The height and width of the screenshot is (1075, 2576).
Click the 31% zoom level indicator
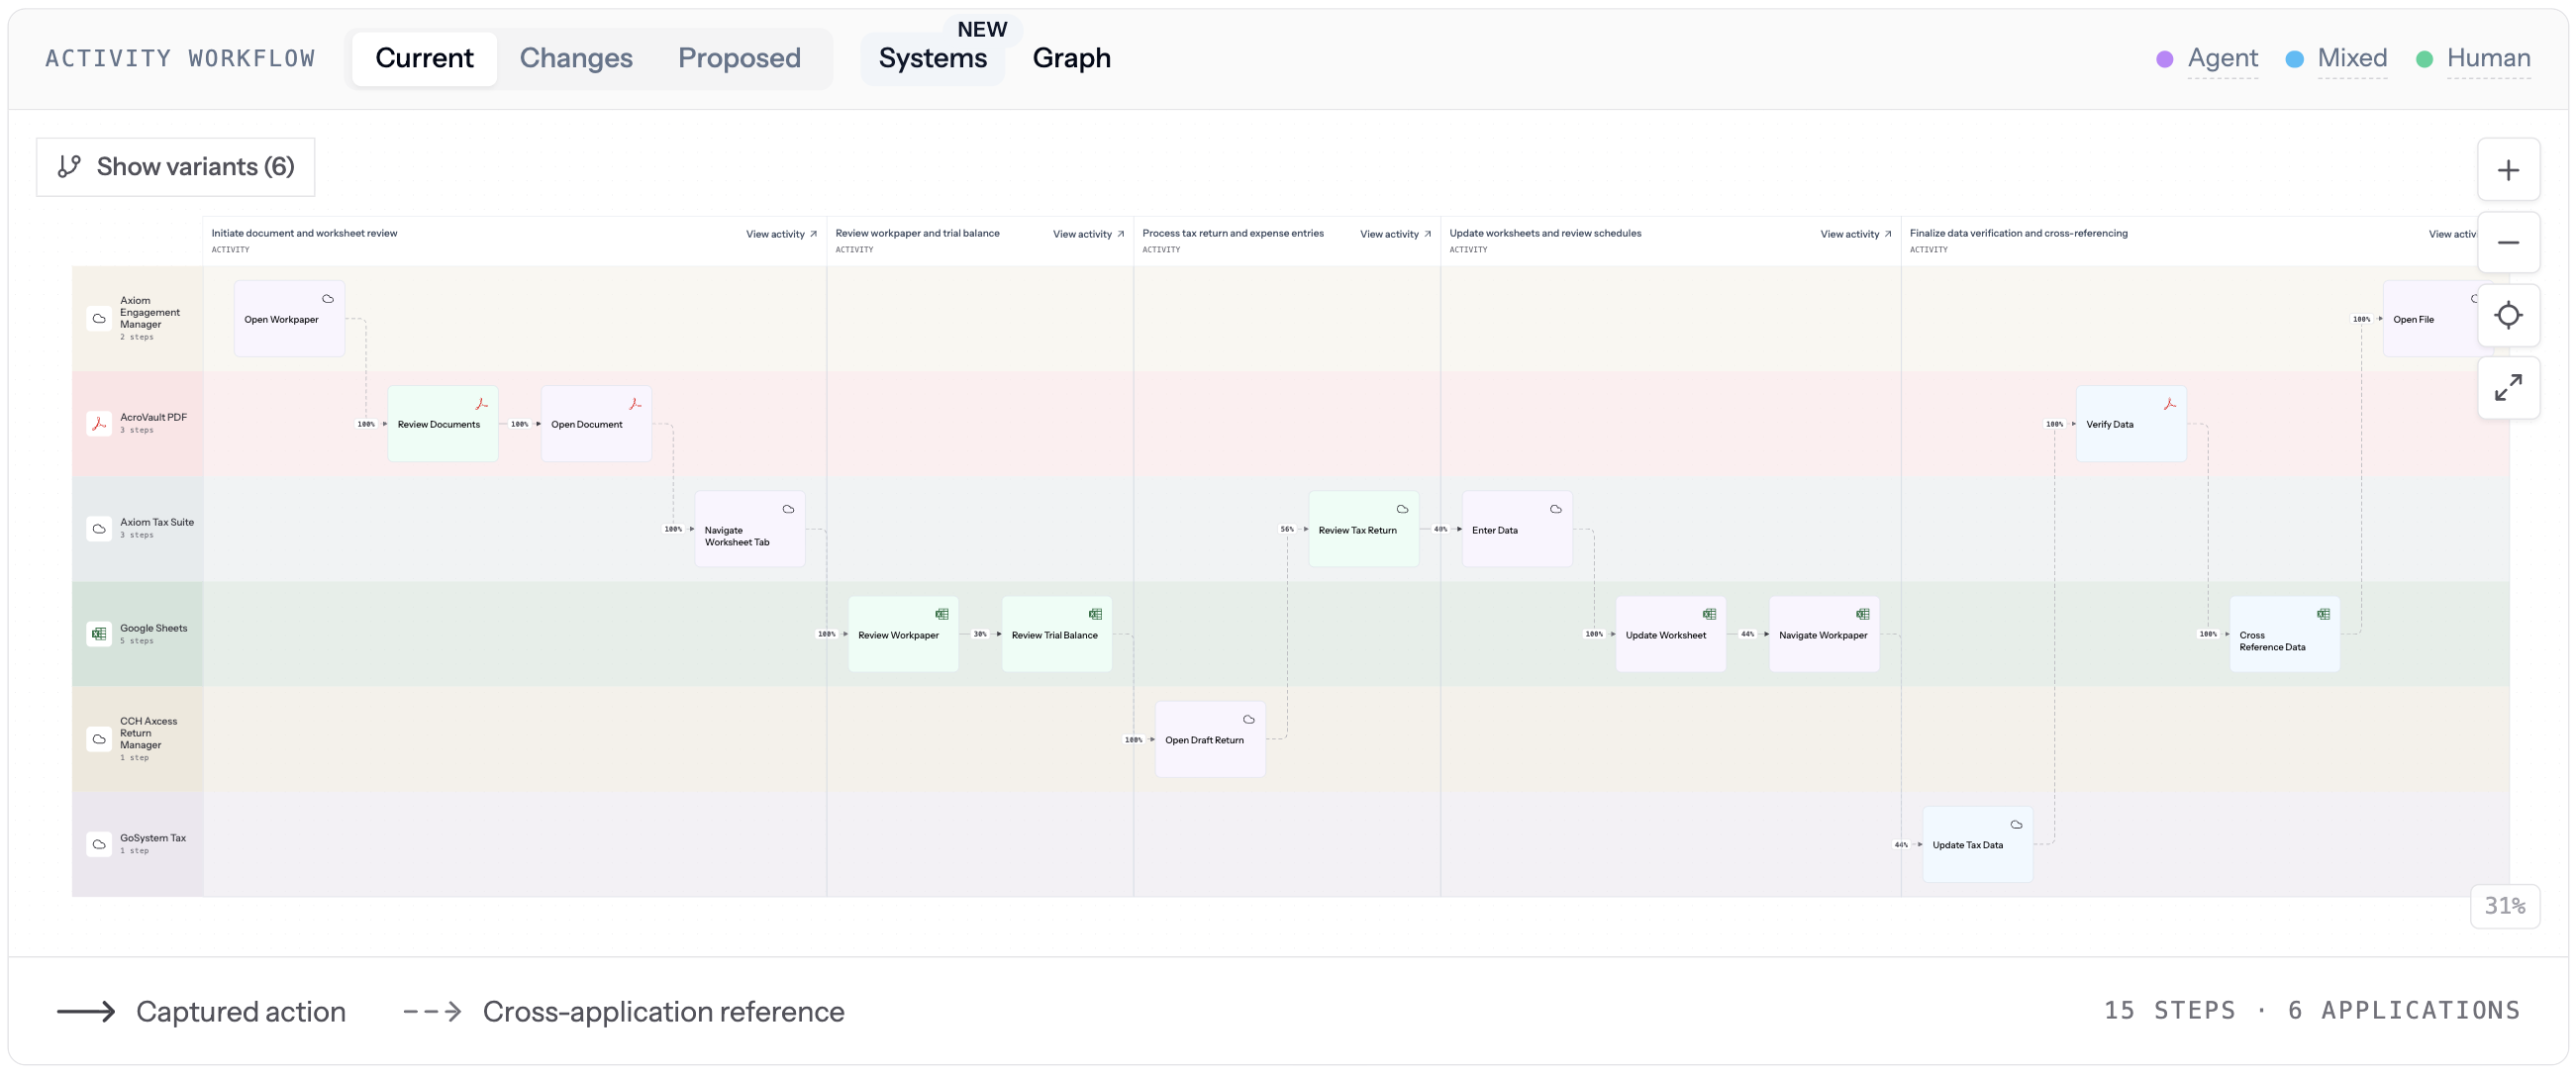coord(2504,906)
